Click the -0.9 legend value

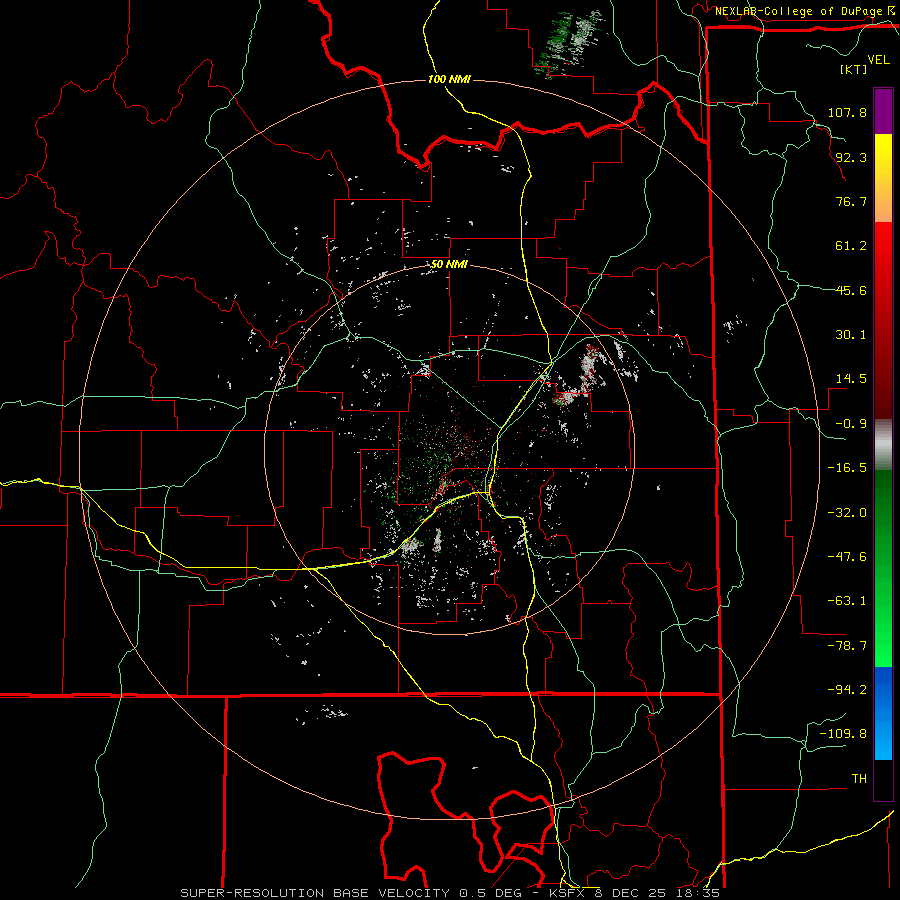tap(851, 424)
